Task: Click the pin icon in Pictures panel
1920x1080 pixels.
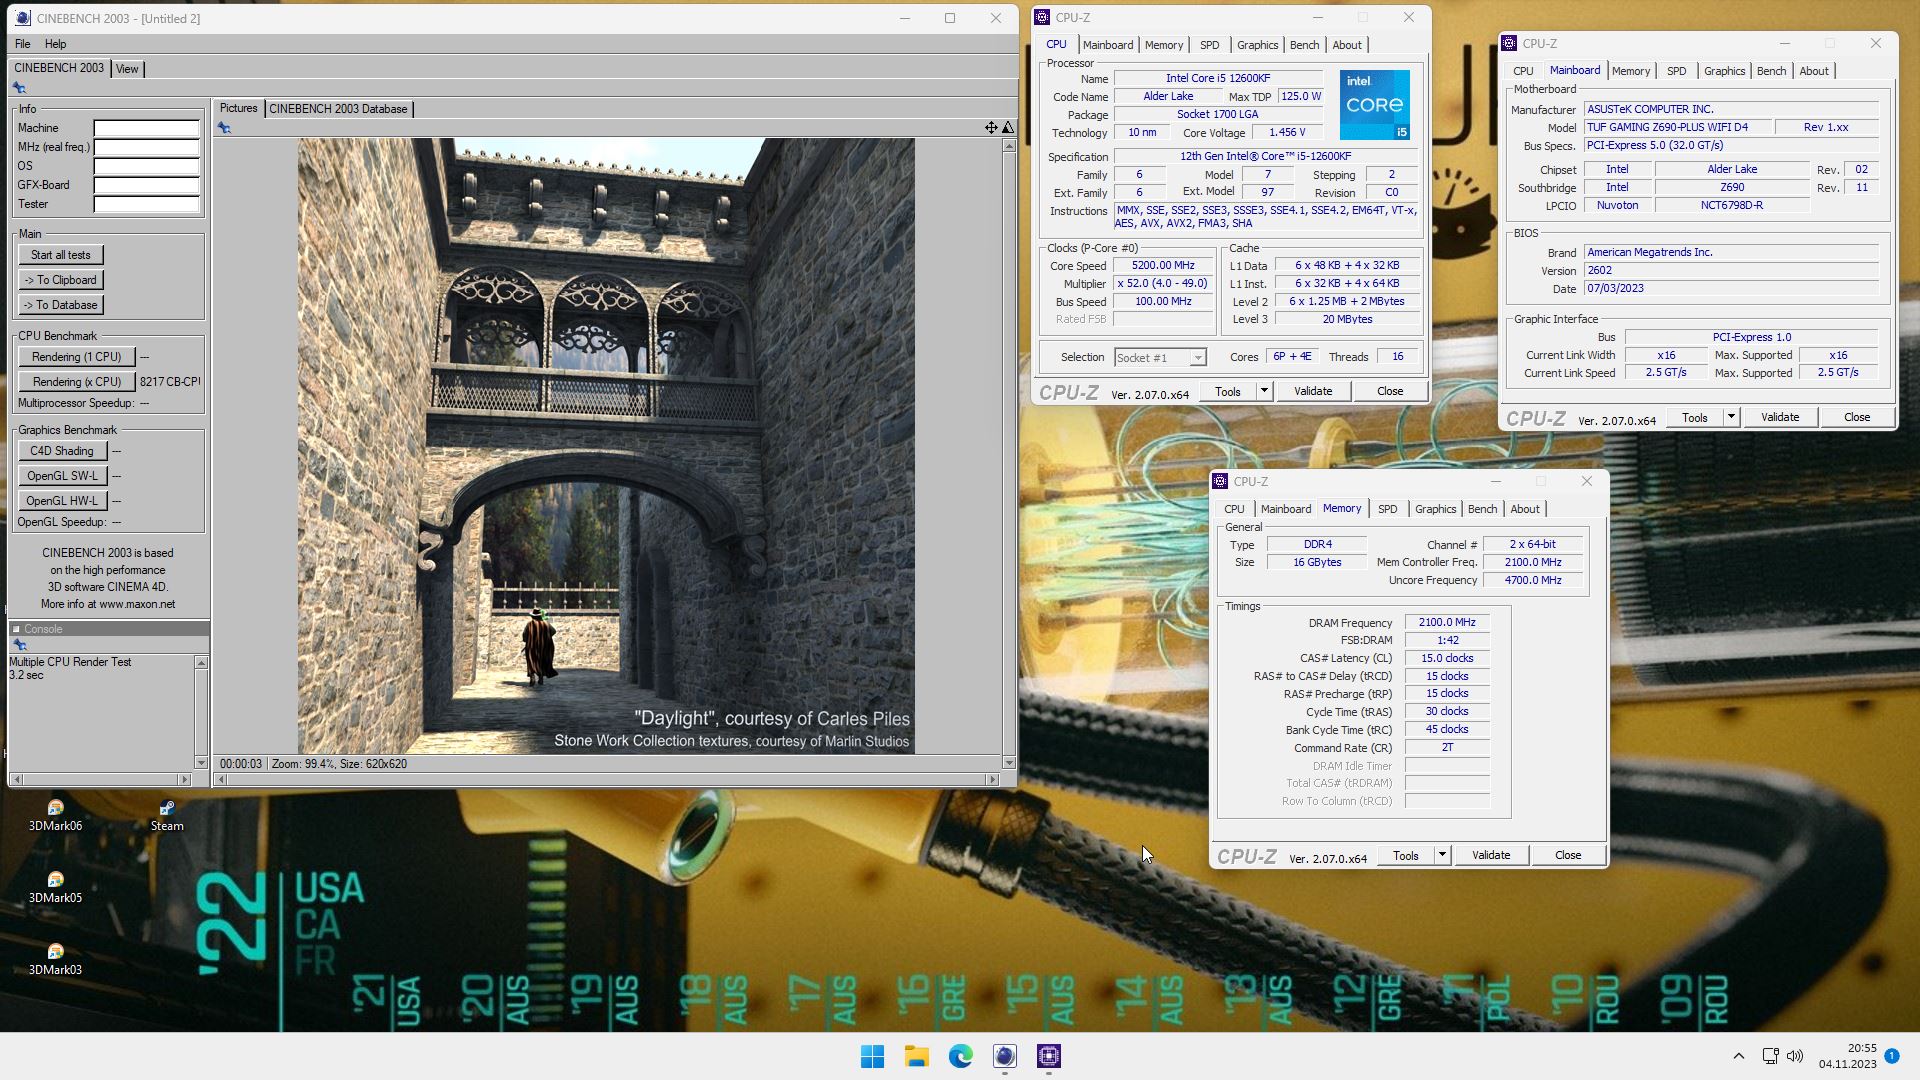Action: click(224, 128)
